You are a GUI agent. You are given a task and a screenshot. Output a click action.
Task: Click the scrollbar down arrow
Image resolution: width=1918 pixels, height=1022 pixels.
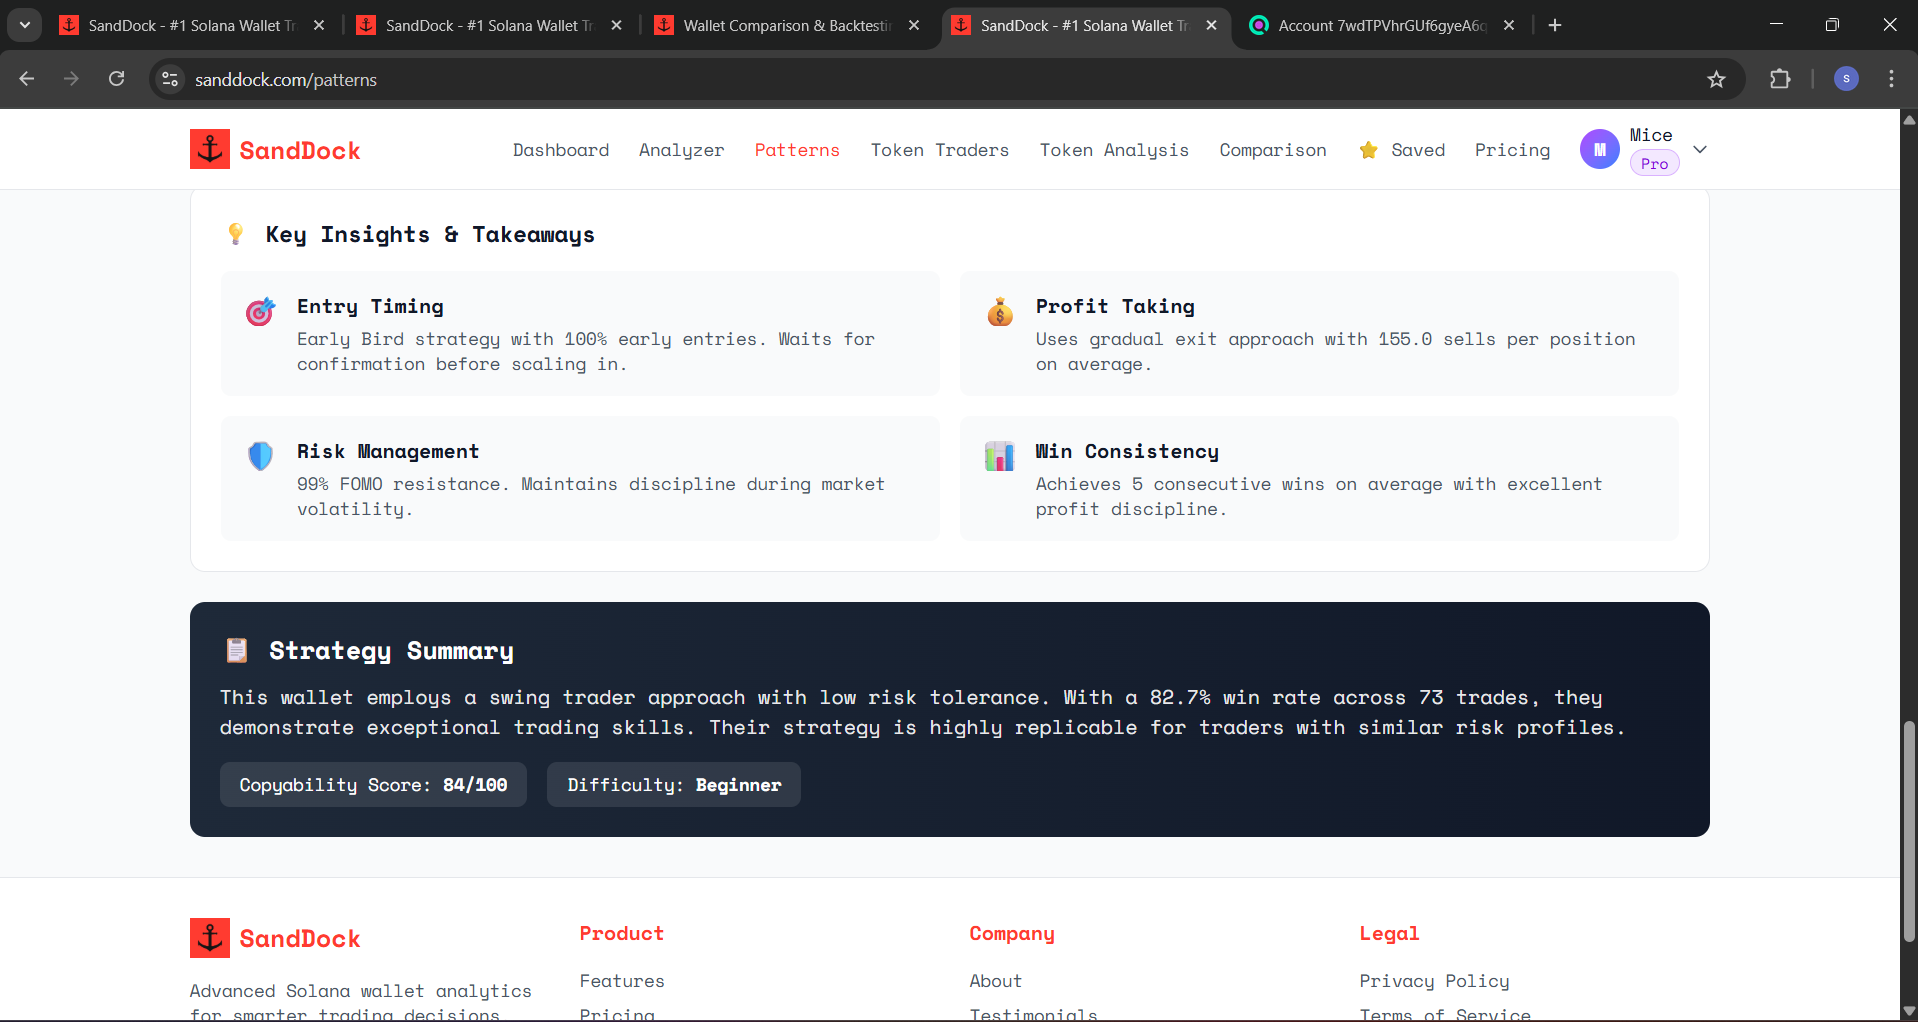(x=1909, y=1011)
